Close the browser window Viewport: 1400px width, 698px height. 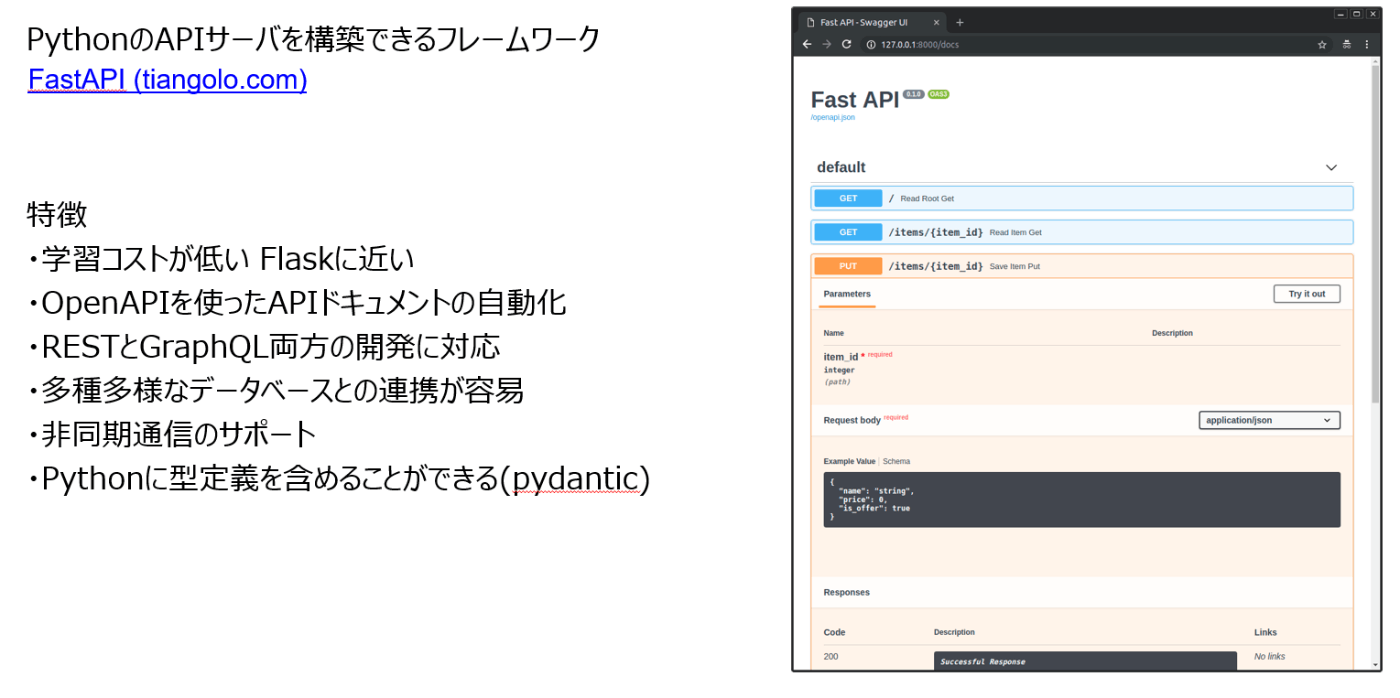tap(1372, 14)
